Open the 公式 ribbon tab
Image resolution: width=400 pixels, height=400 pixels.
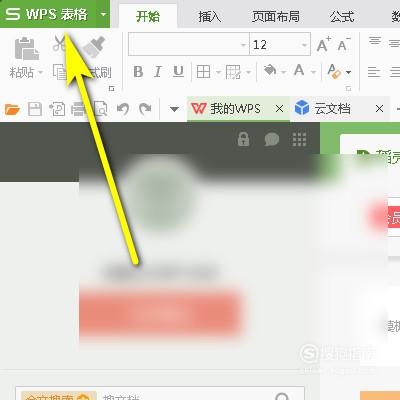pyautogui.click(x=342, y=16)
